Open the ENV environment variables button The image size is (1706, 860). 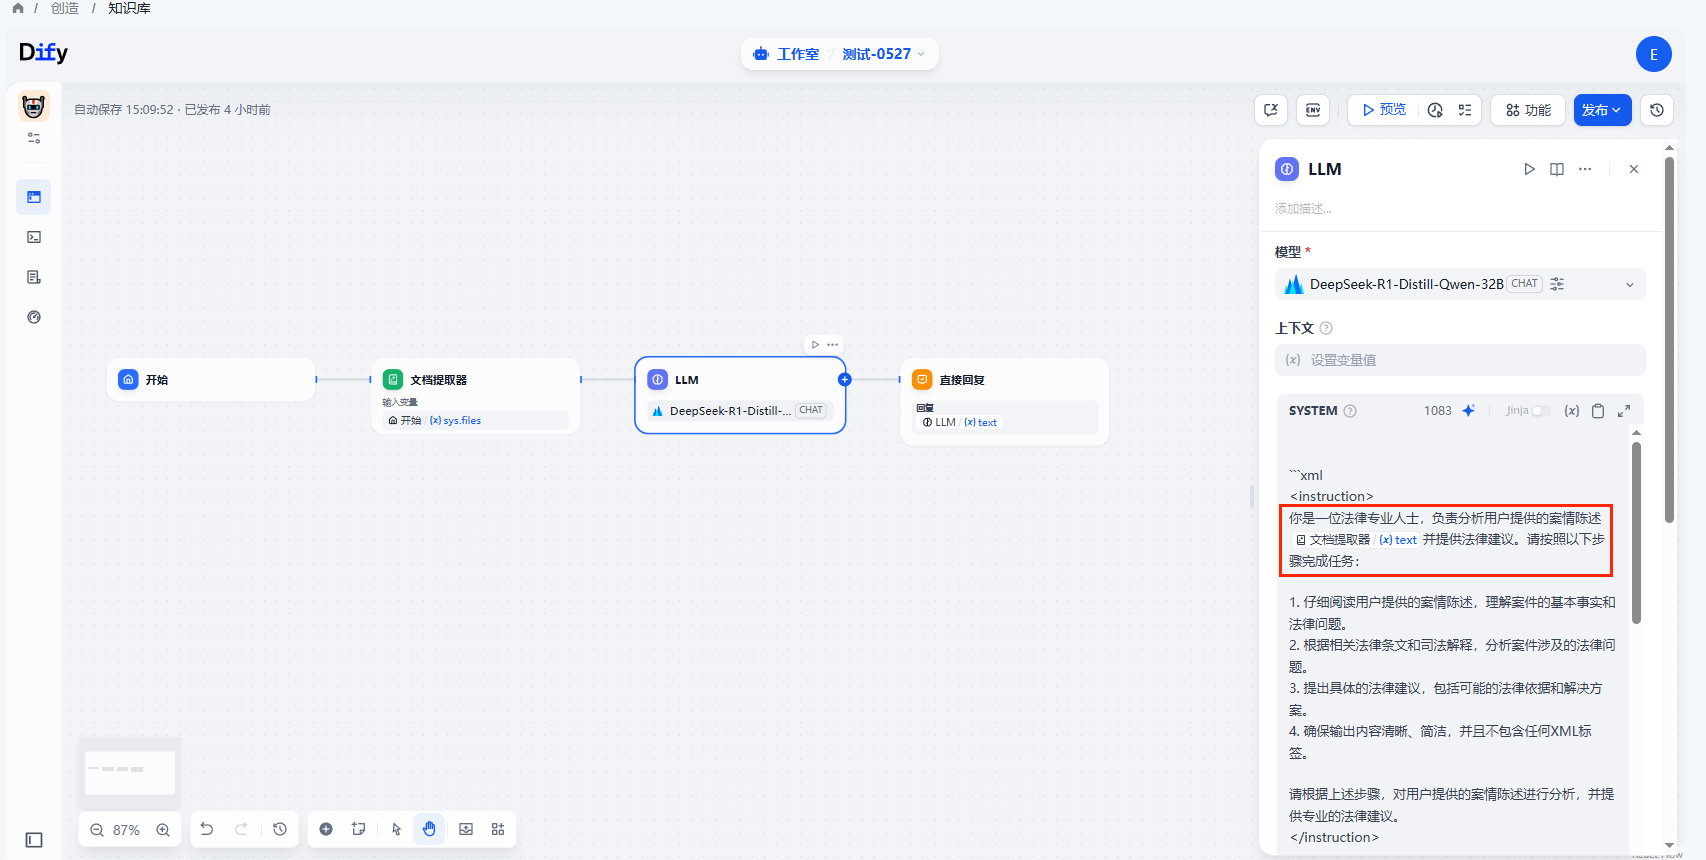pos(1313,110)
